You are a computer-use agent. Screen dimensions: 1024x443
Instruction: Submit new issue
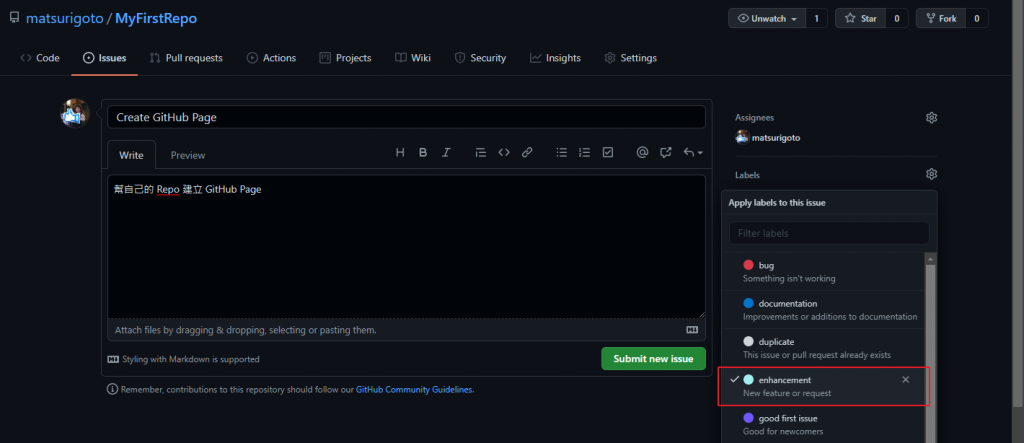click(653, 359)
